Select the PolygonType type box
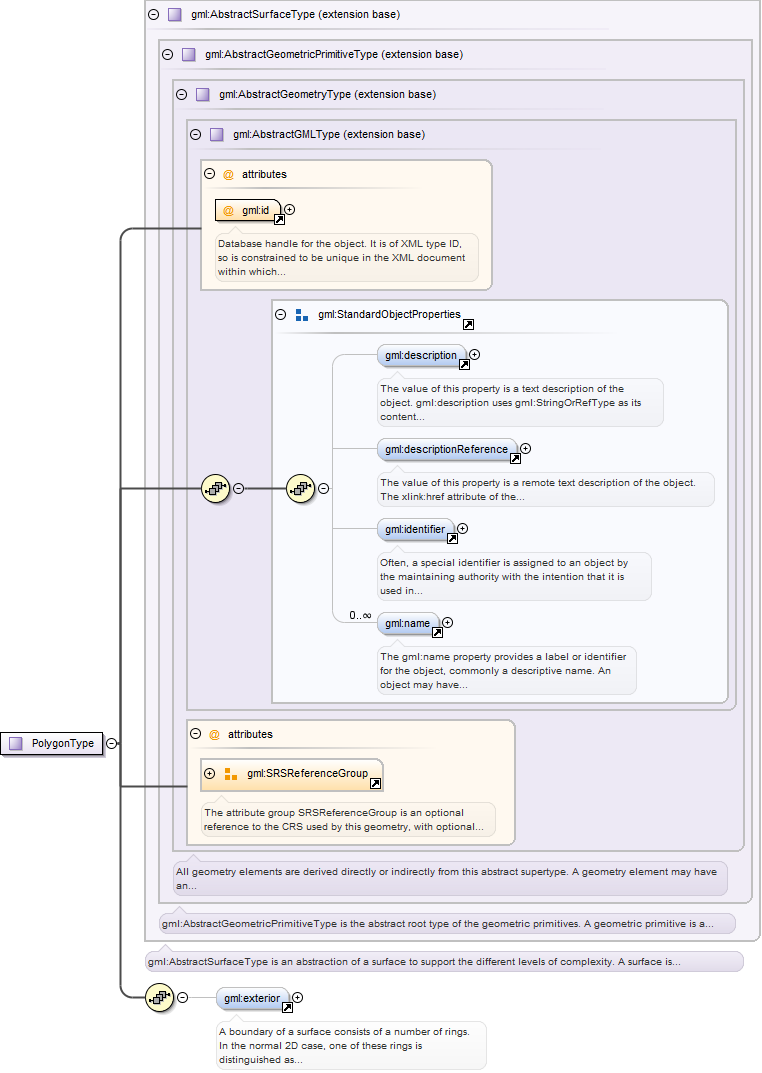762x1073 pixels. pos(53,743)
